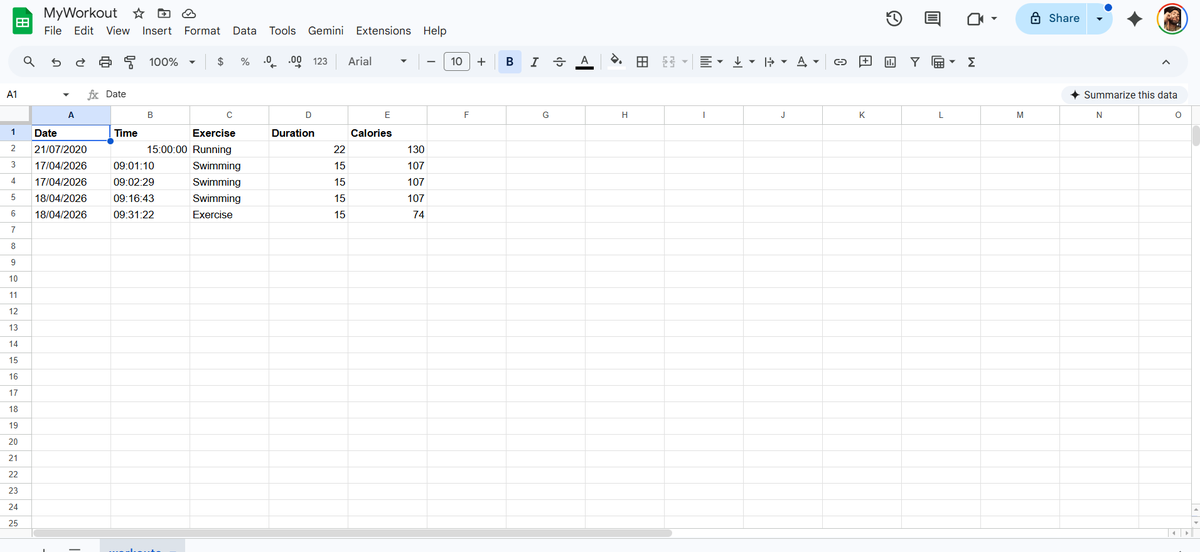Open the Help menu

coord(435,31)
